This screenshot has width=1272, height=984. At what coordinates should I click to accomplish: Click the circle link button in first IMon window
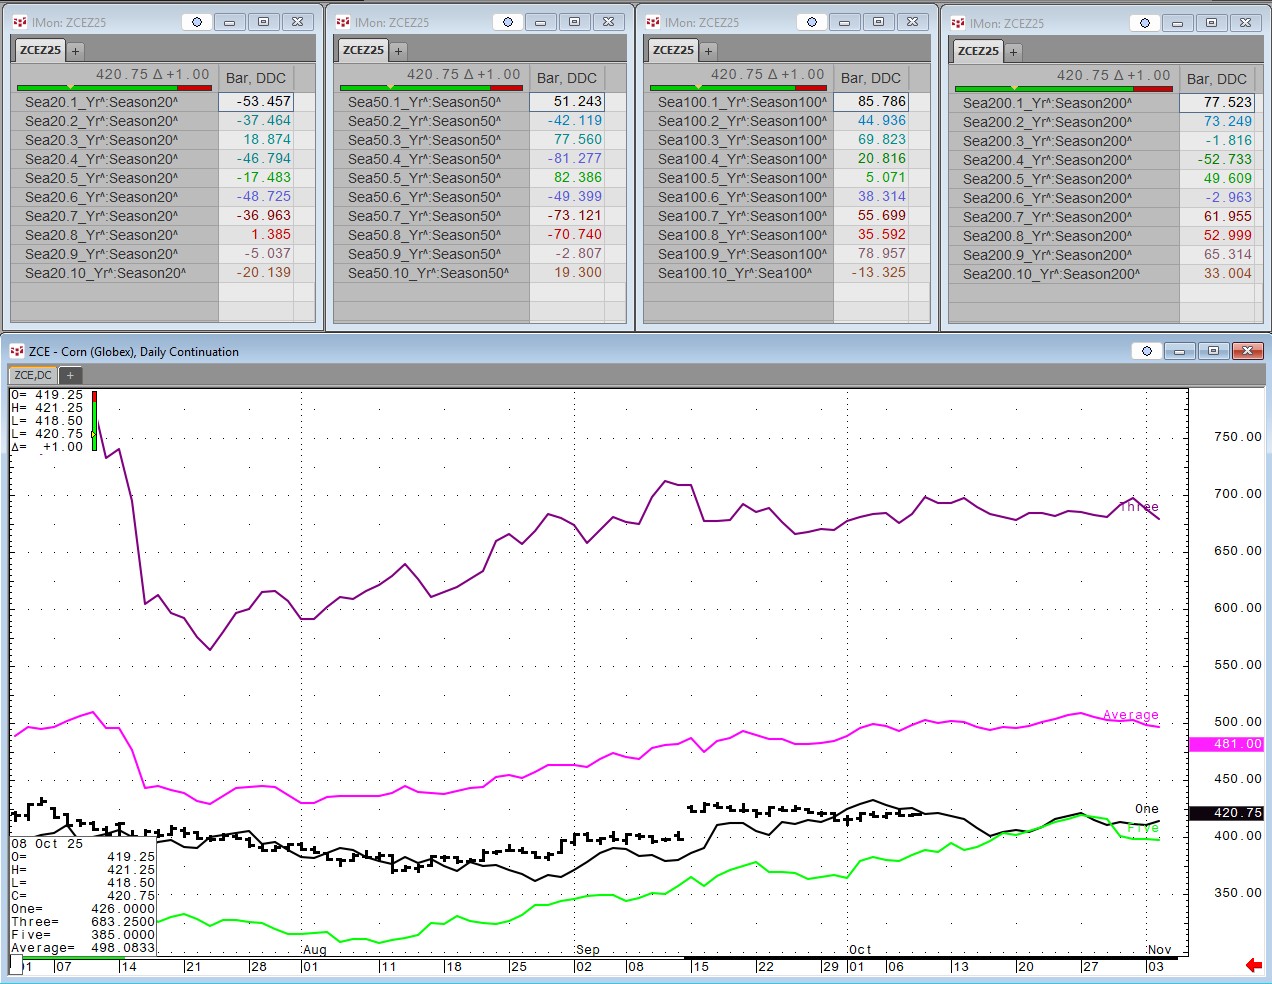[197, 22]
